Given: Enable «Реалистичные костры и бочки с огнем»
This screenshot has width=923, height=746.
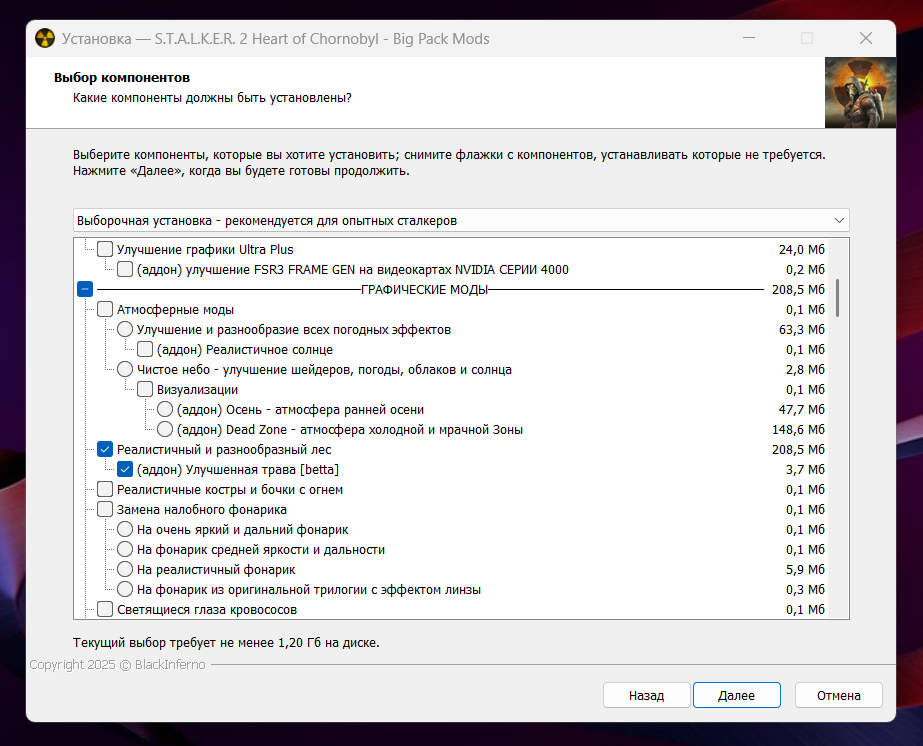Looking at the screenshot, I should click(105, 489).
